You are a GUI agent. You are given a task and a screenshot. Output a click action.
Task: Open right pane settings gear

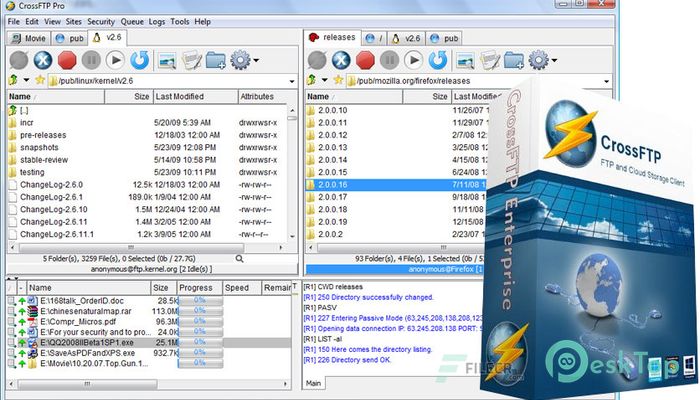tap(538, 60)
